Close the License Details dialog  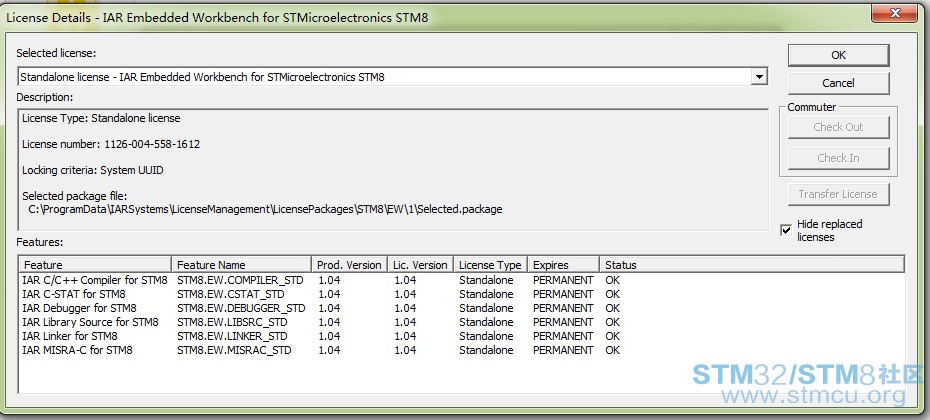[896, 13]
